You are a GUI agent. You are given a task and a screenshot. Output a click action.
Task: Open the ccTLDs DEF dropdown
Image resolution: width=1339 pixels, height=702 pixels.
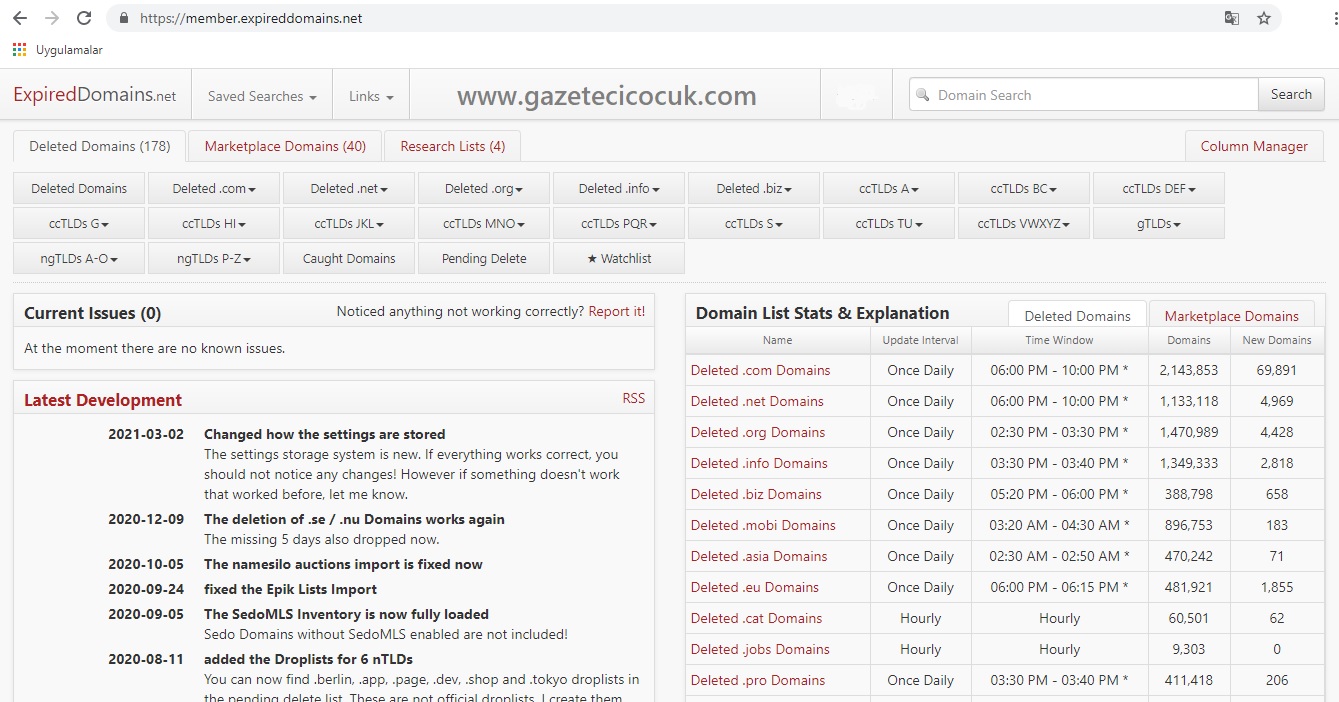[1159, 188]
